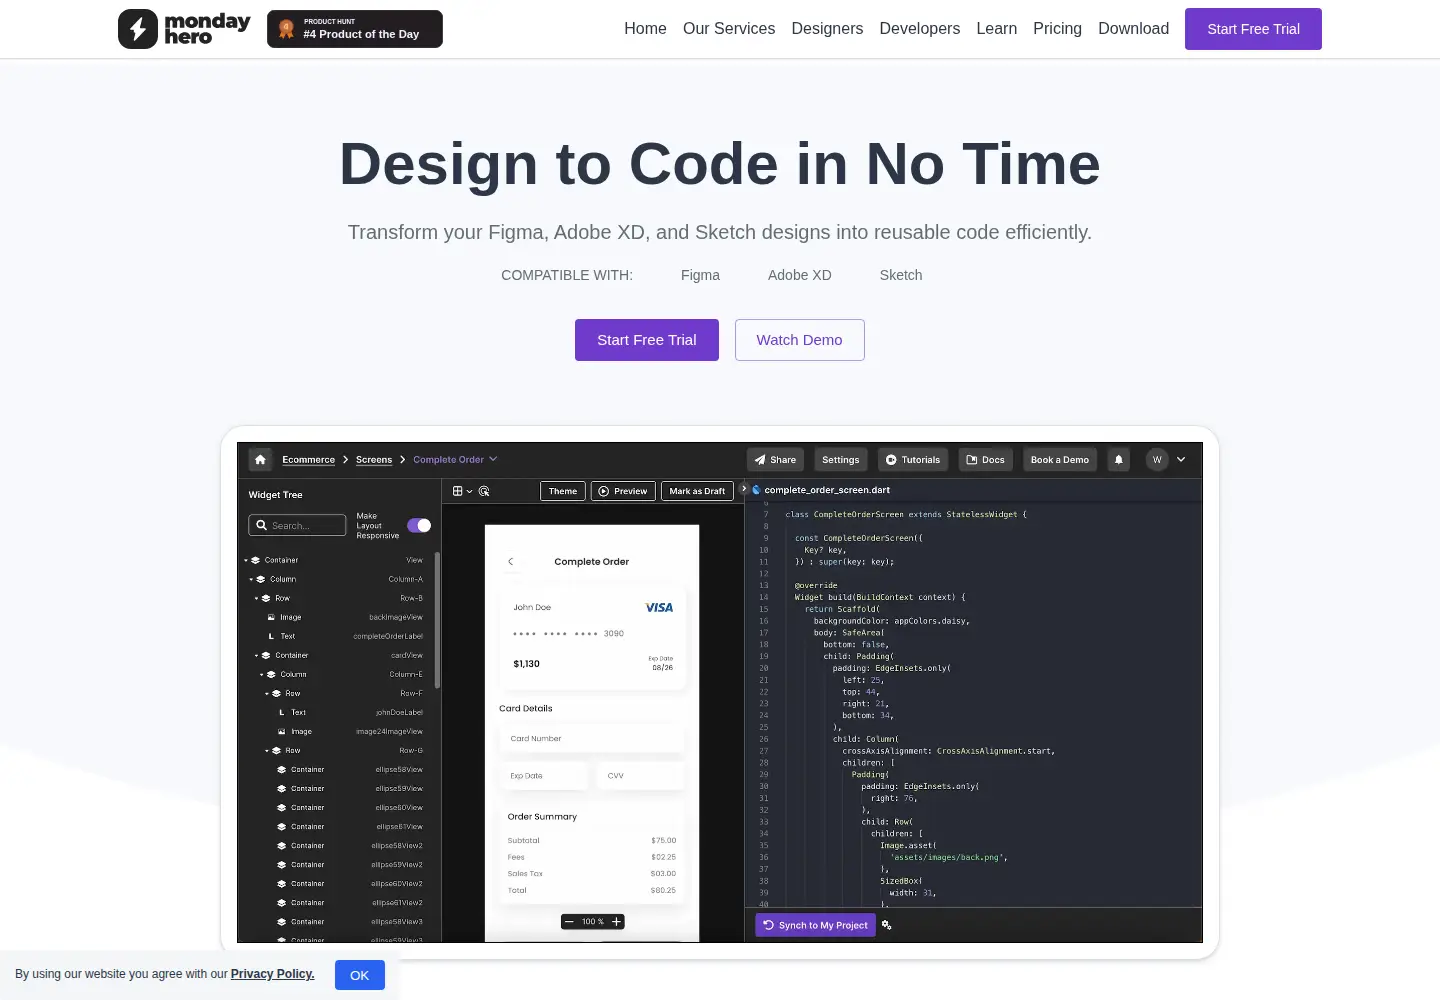The height and width of the screenshot is (1000, 1440).
Task: Click text icon of completeOrderLabel row
Action: tap(271, 637)
